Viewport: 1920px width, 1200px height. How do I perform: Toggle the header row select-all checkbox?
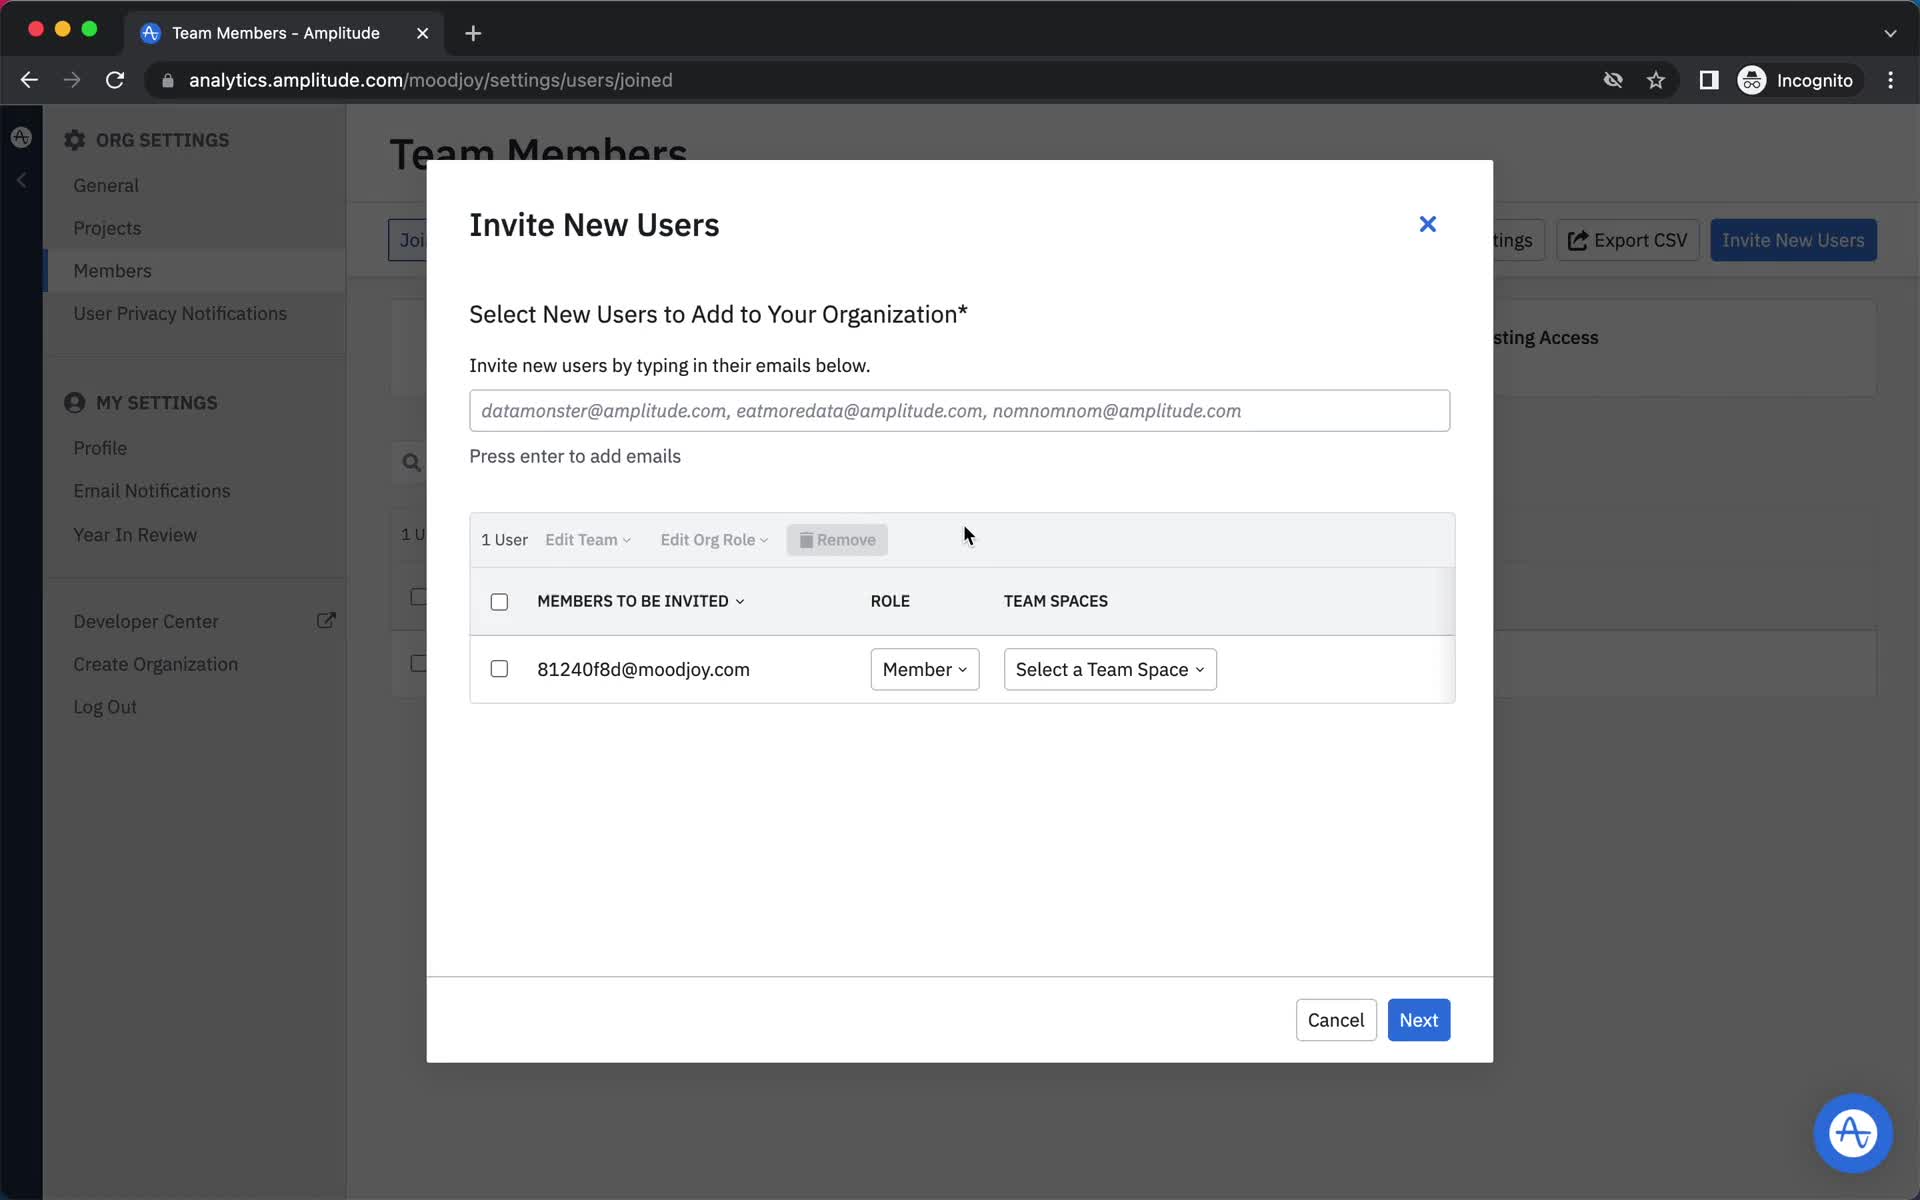pyautogui.click(x=498, y=600)
